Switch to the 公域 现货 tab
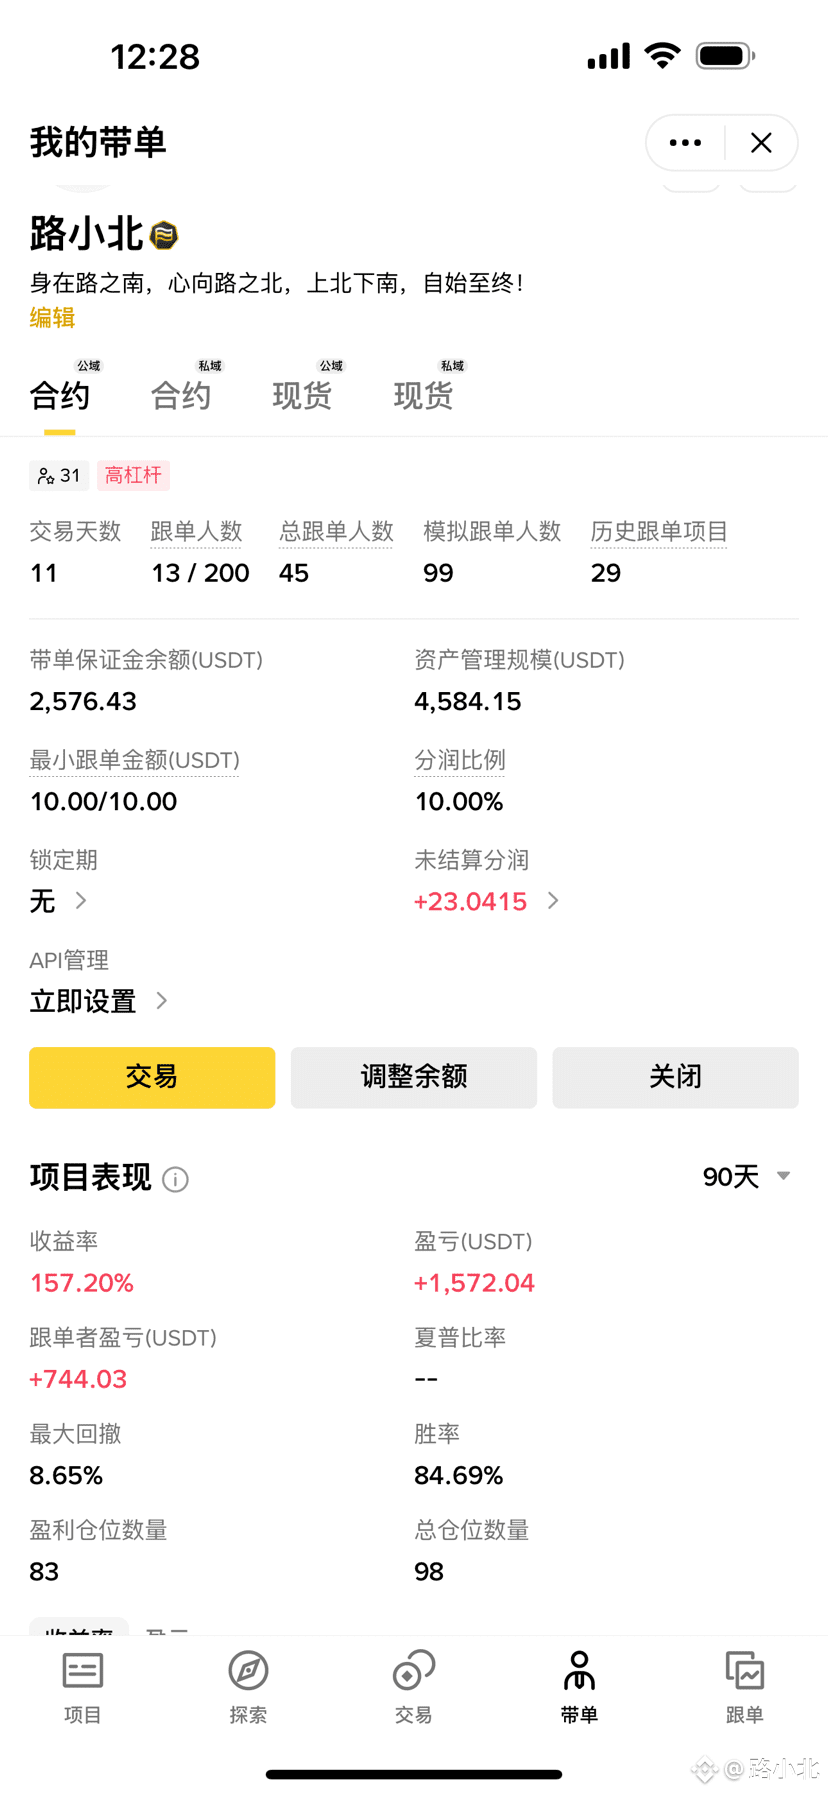 [x=302, y=395]
